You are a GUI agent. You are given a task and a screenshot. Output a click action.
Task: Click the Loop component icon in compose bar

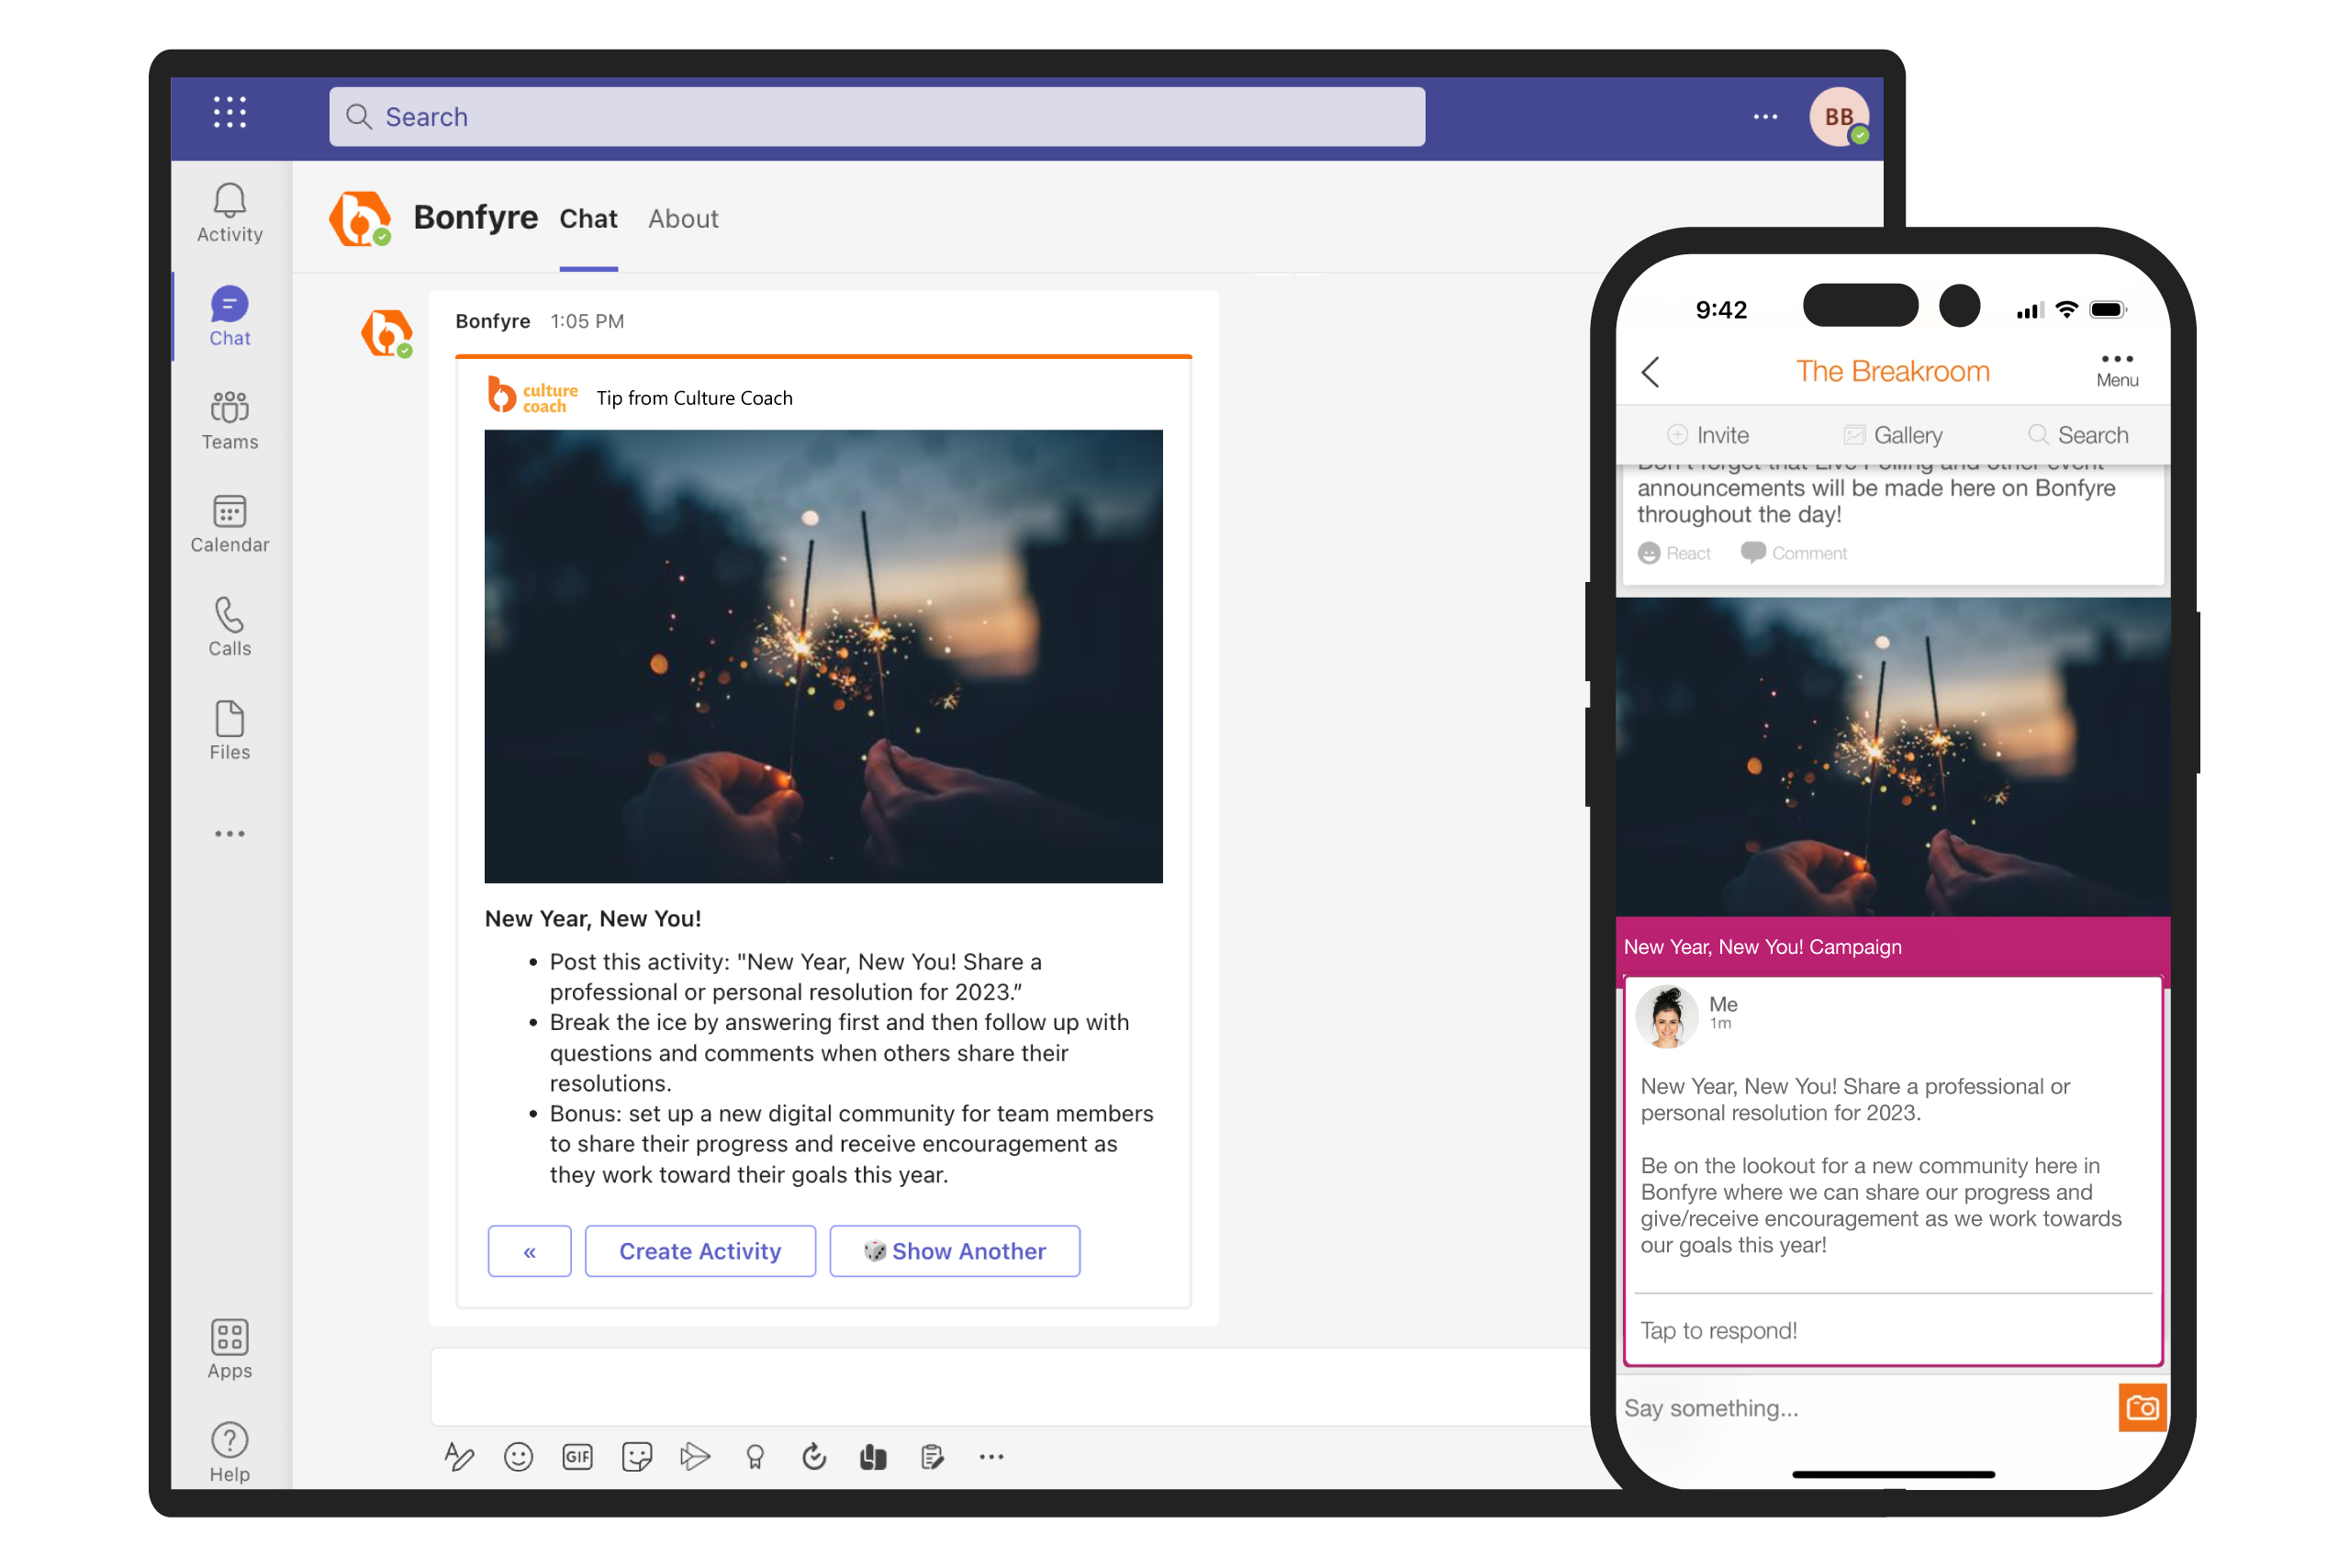pos(814,1456)
